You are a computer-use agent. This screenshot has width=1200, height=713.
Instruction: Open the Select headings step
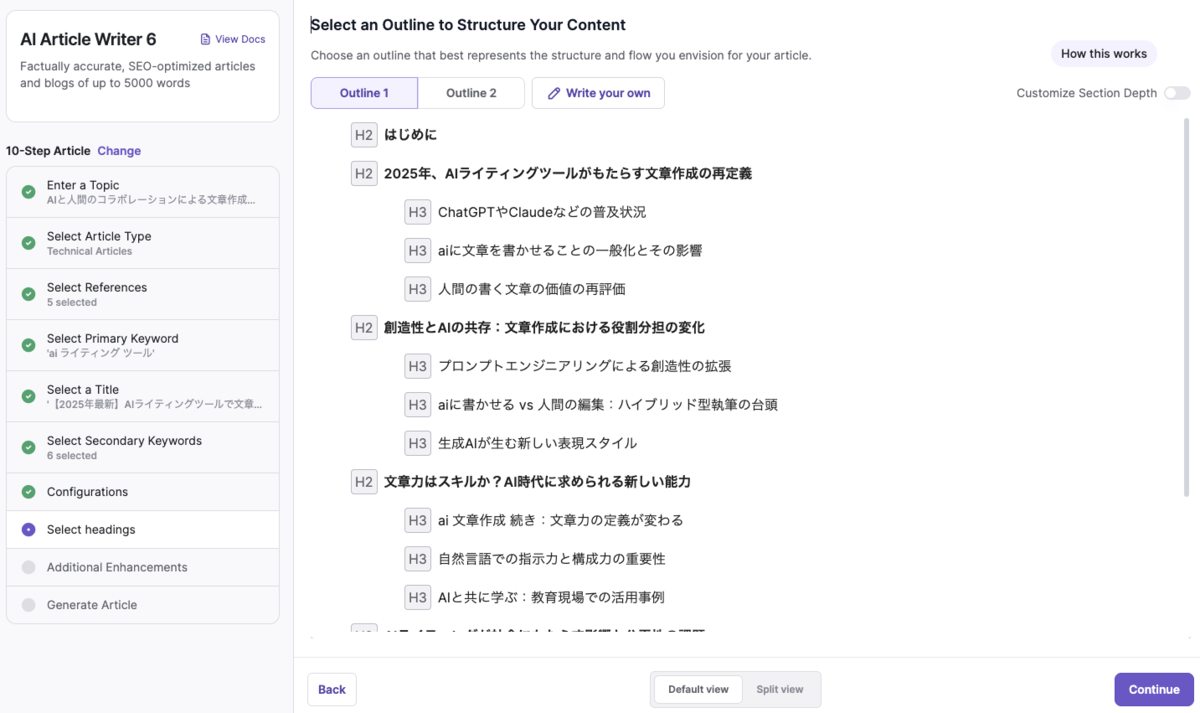tap(143, 530)
